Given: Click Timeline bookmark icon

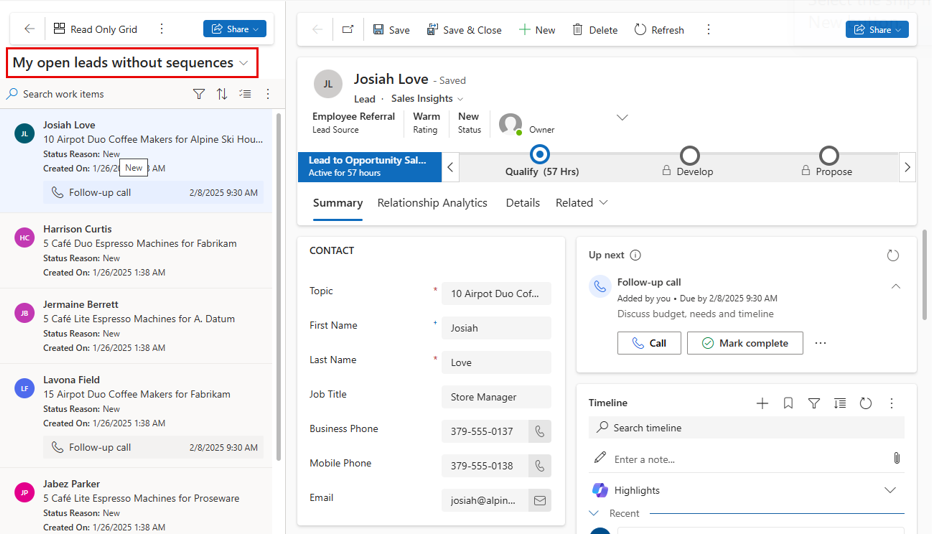Looking at the screenshot, I should 788,403.
